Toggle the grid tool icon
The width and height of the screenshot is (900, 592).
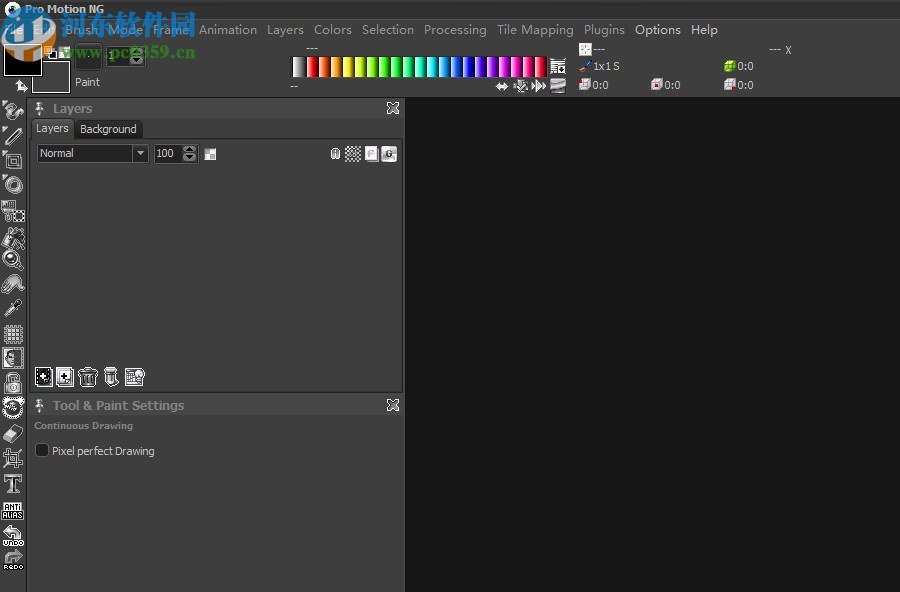pyautogui.click(x=13, y=334)
